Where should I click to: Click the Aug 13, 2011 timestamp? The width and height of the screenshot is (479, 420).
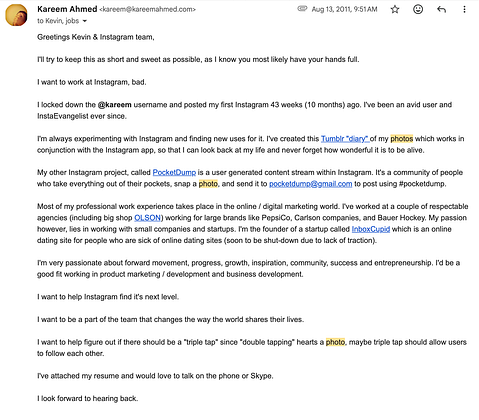click(x=344, y=9)
